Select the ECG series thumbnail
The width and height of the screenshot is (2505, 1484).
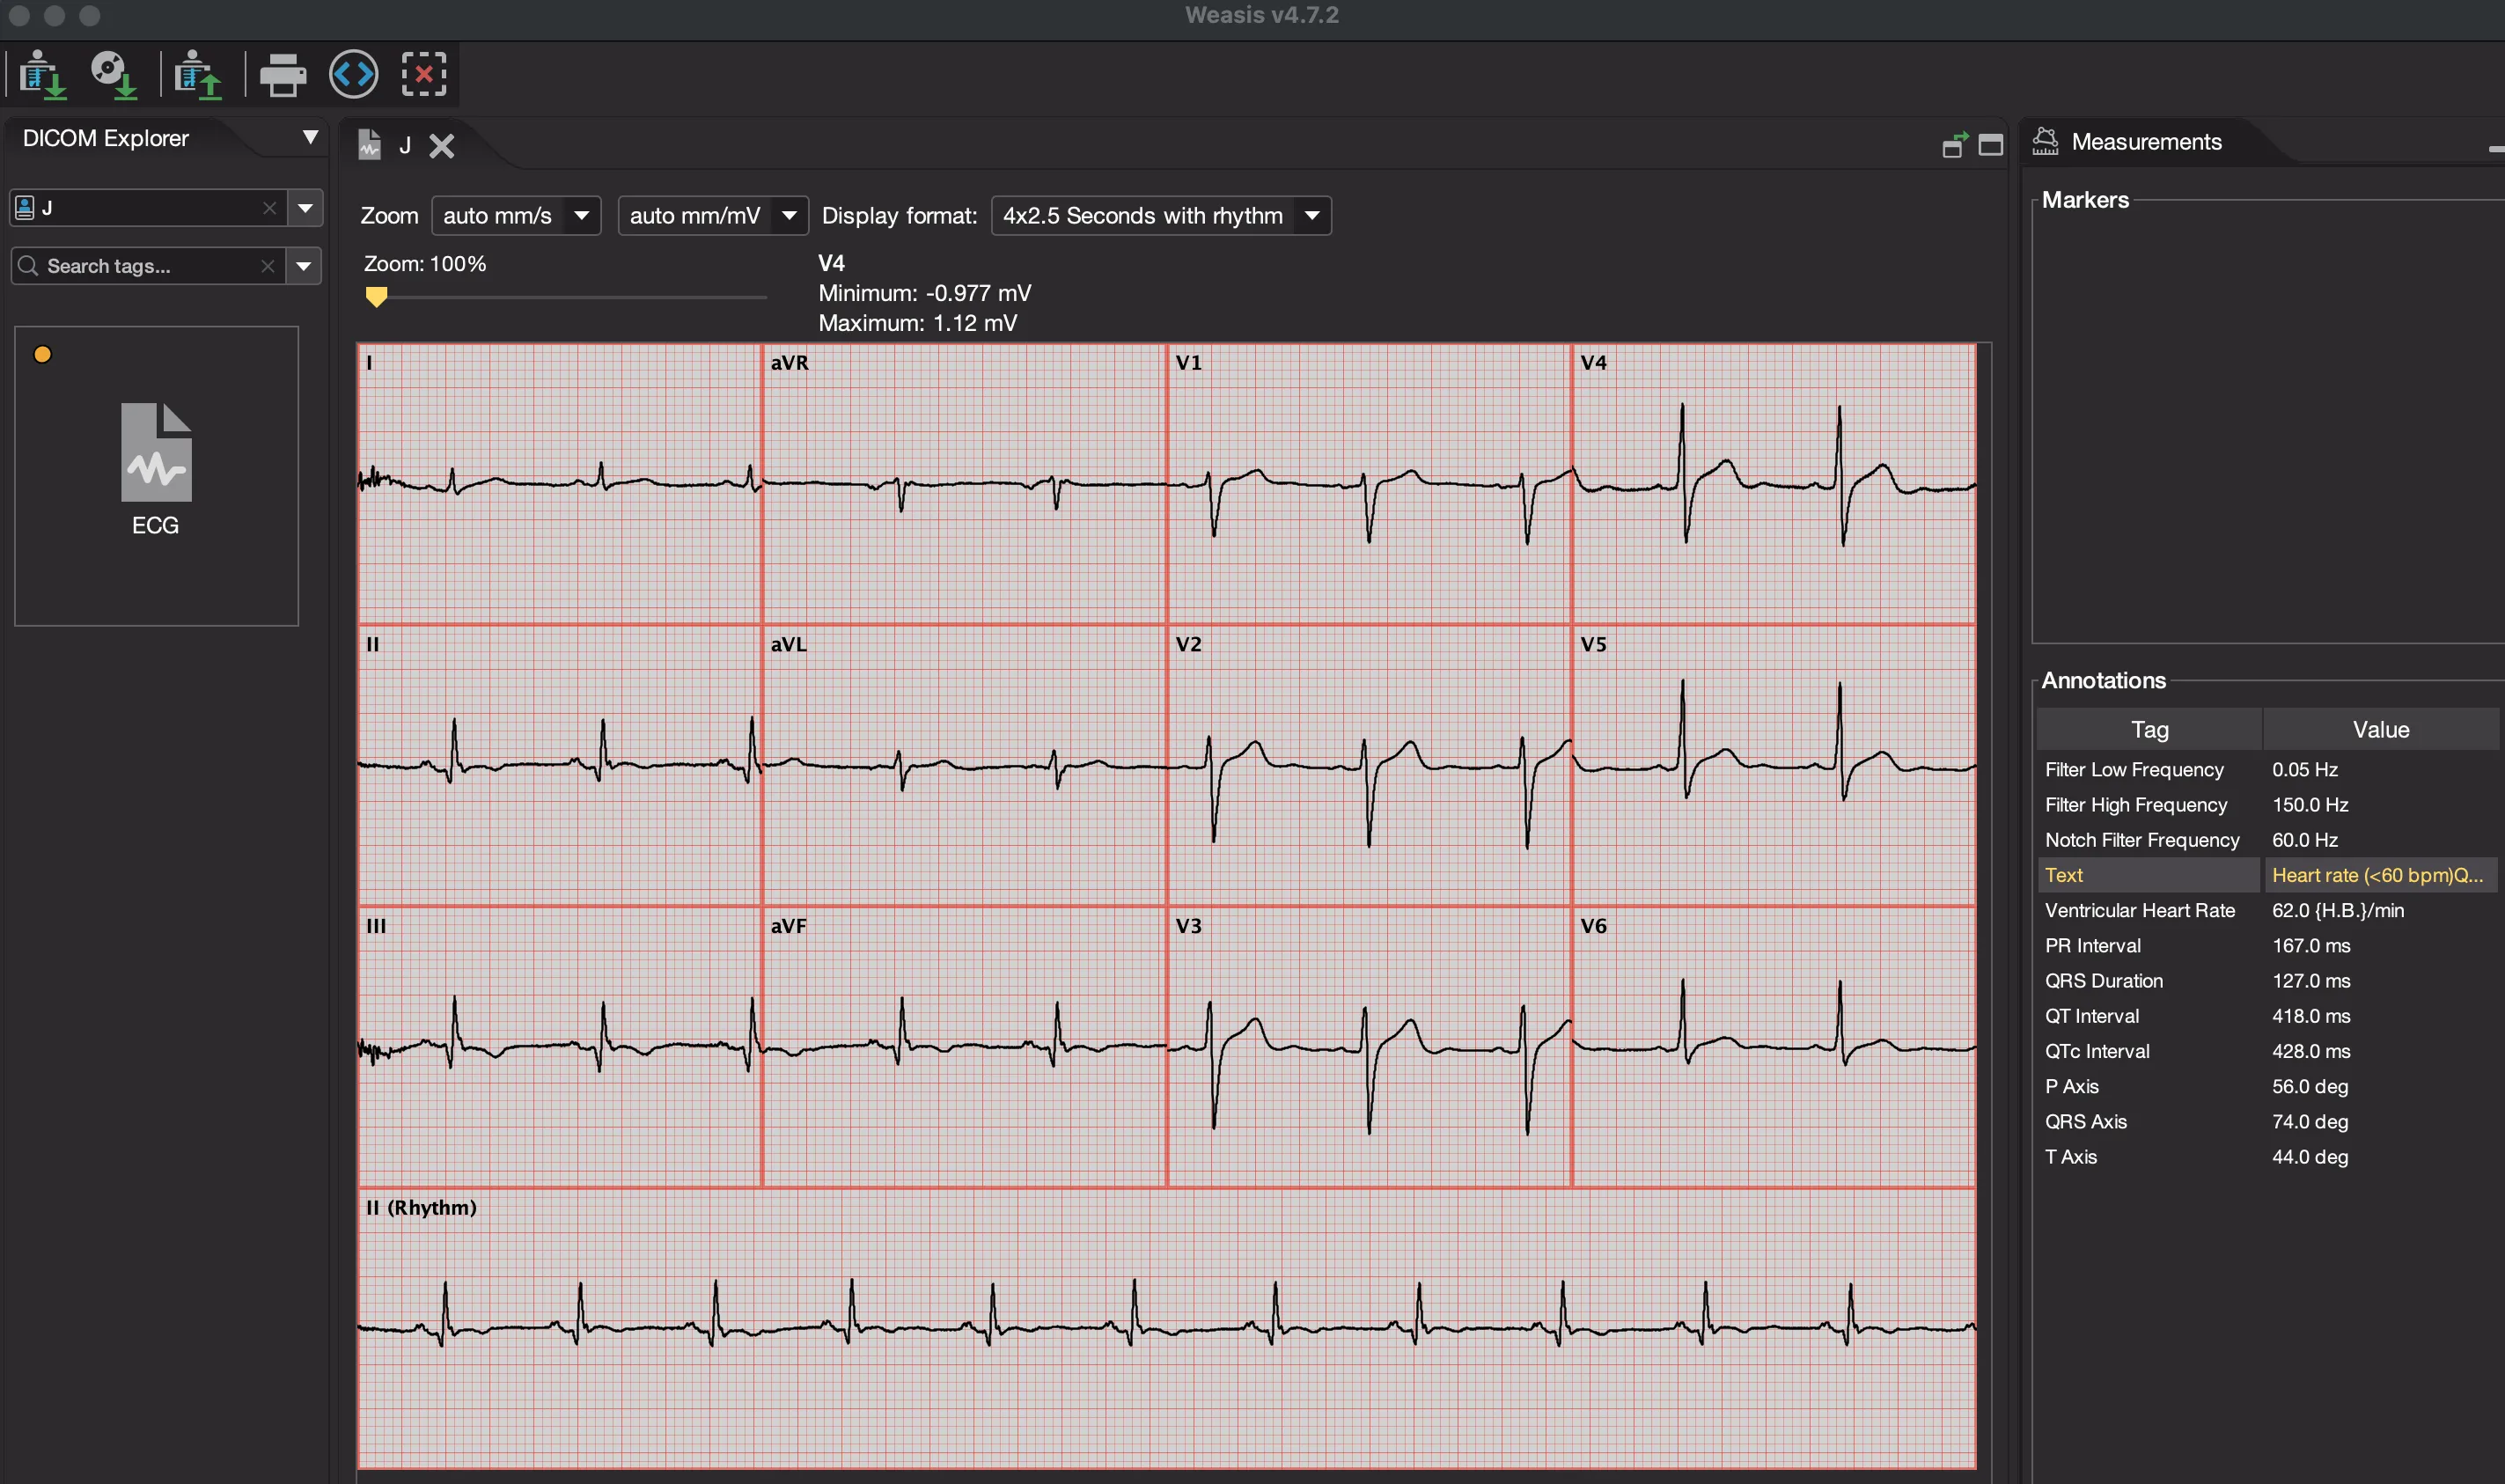point(156,475)
